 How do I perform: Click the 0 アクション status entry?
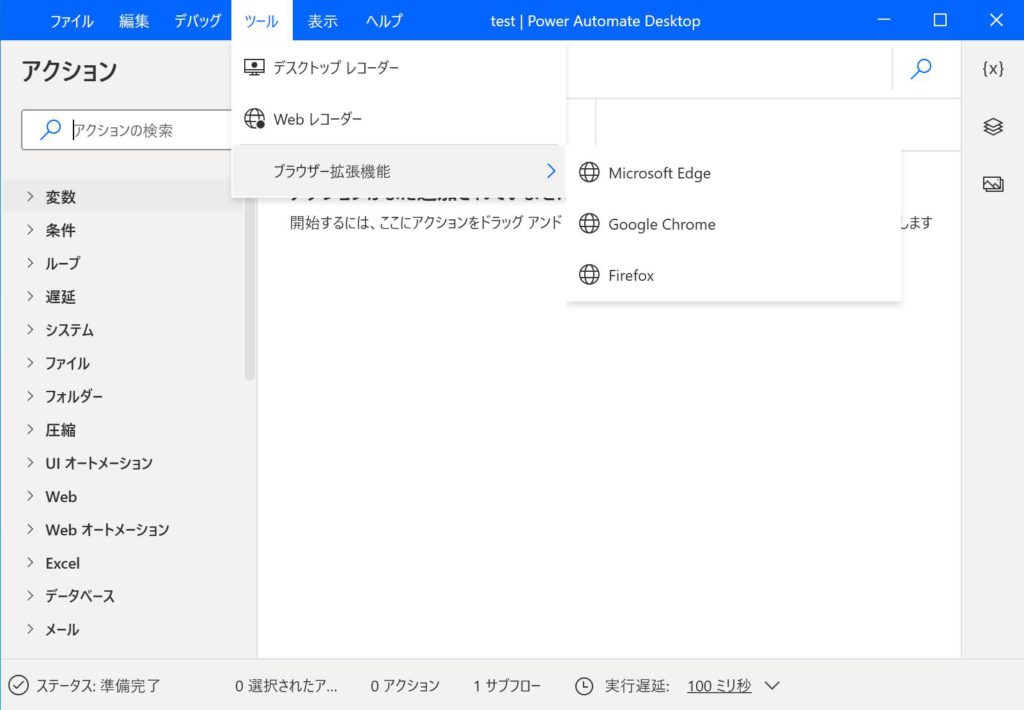tap(405, 686)
